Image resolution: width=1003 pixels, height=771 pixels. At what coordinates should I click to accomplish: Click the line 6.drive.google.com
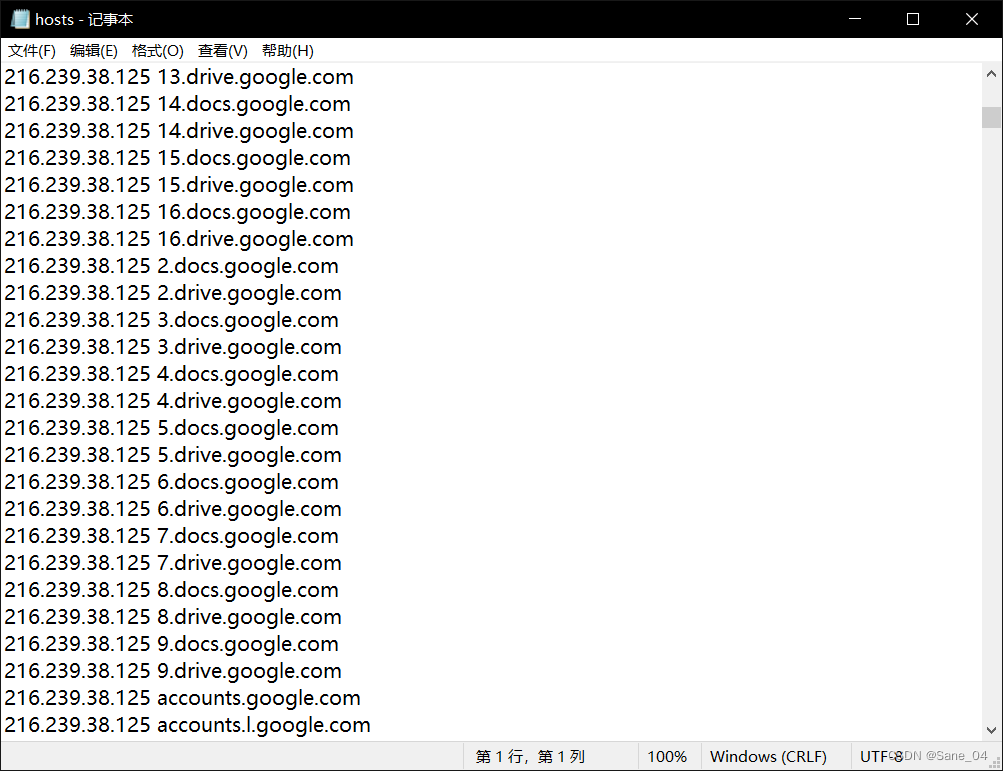pos(173,509)
